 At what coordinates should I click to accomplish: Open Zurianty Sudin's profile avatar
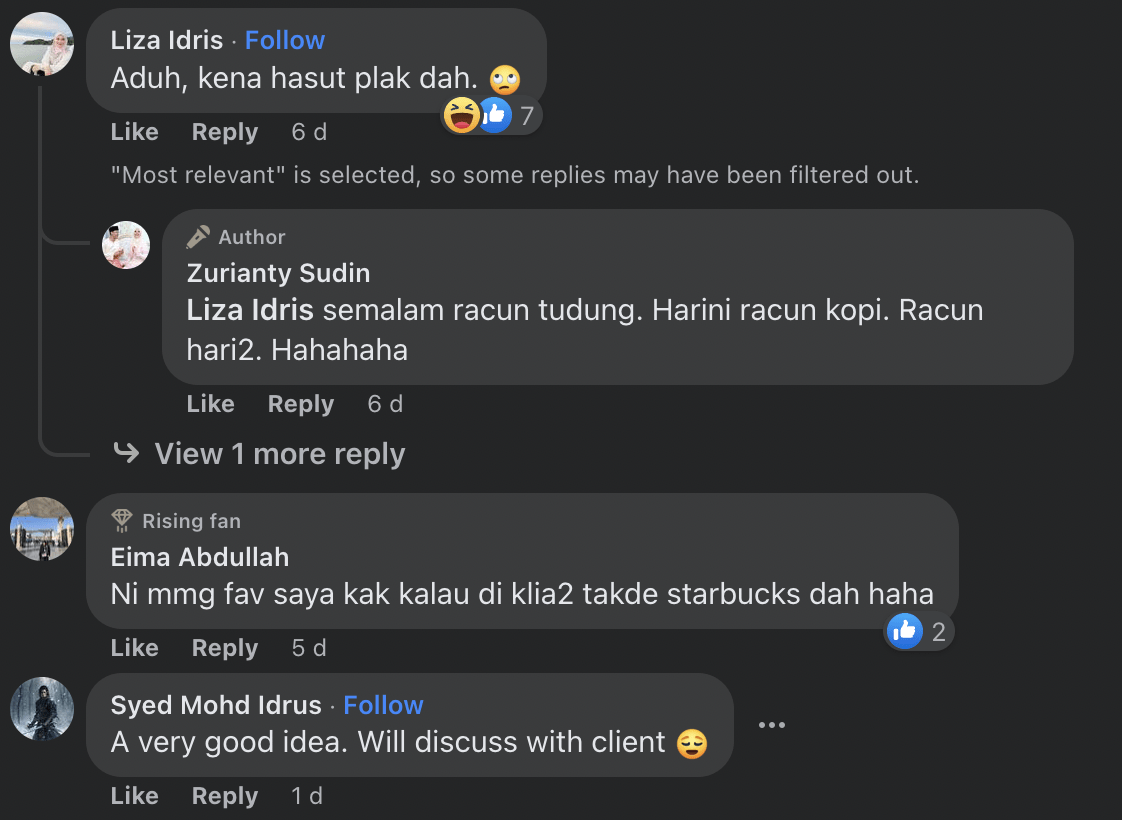click(x=126, y=245)
